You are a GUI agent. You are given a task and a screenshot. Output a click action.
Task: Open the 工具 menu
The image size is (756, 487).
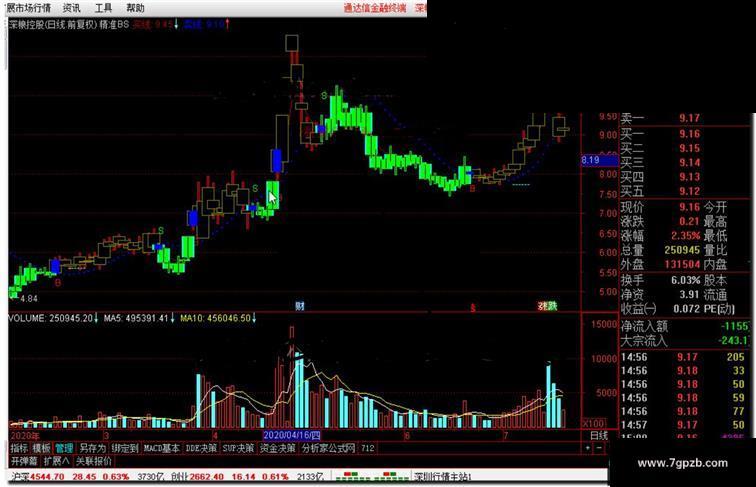103,8
